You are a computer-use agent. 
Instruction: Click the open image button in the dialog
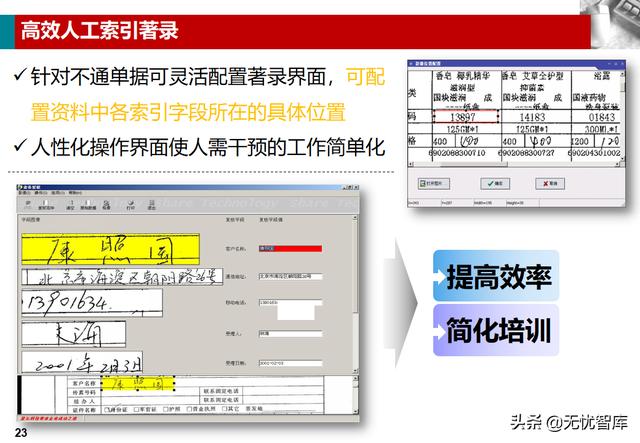(434, 183)
